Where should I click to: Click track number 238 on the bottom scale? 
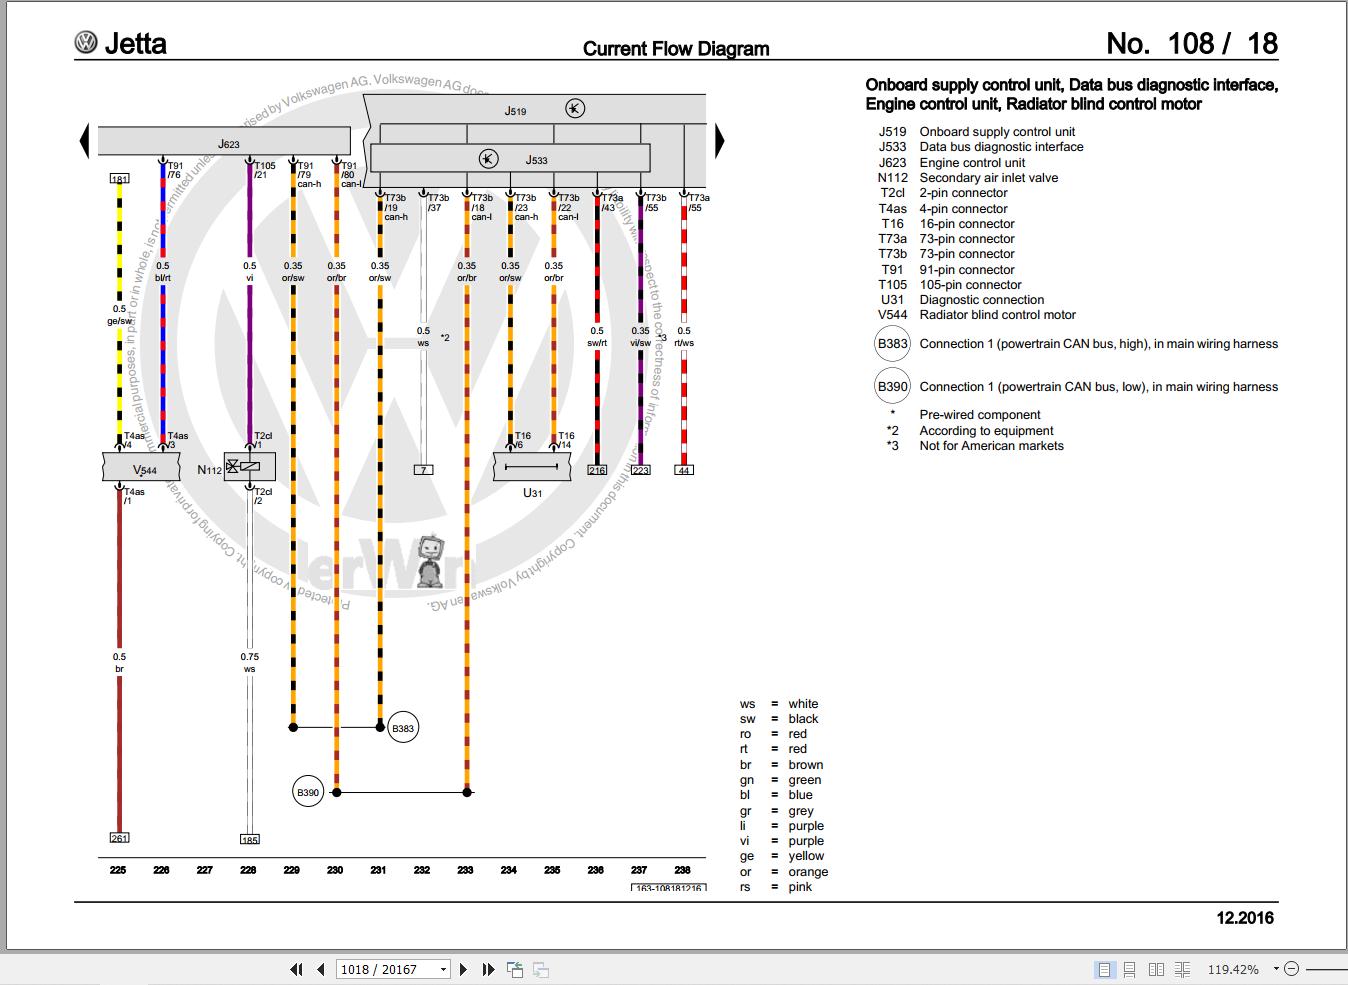click(x=682, y=870)
